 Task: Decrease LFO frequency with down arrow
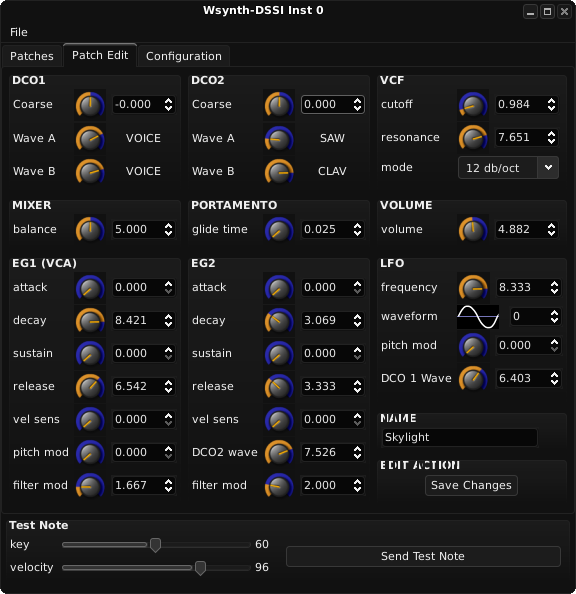(554, 291)
